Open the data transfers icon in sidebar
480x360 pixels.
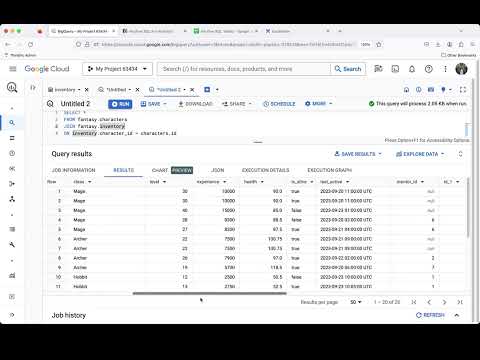12,138
